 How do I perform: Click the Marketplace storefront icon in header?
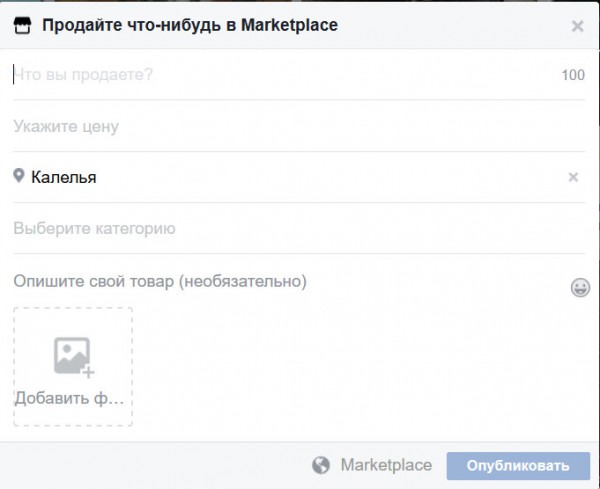23,25
